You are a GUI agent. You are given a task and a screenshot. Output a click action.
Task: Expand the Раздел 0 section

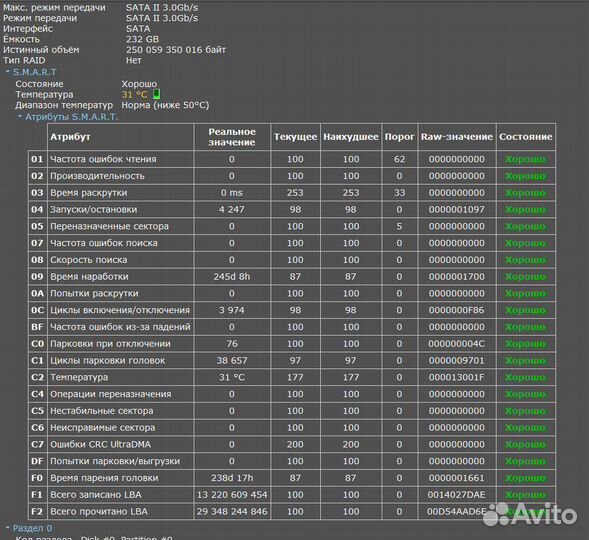(x=8, y=528)
